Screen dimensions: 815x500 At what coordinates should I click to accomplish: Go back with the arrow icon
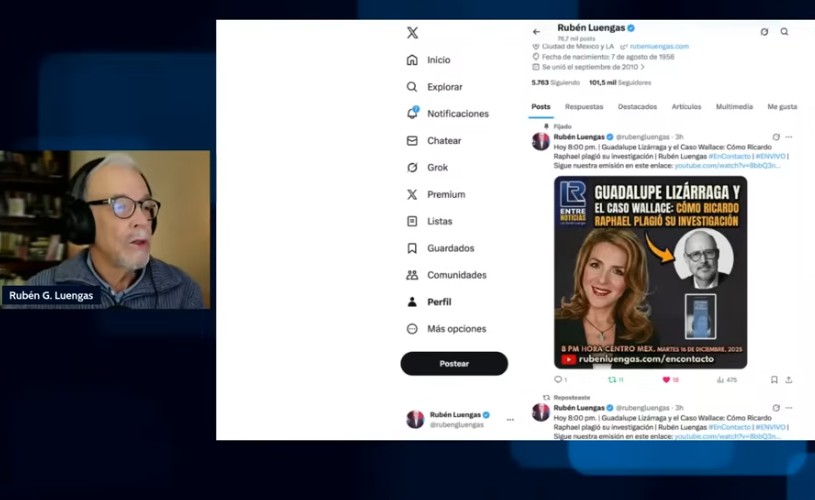pos(536,32)
